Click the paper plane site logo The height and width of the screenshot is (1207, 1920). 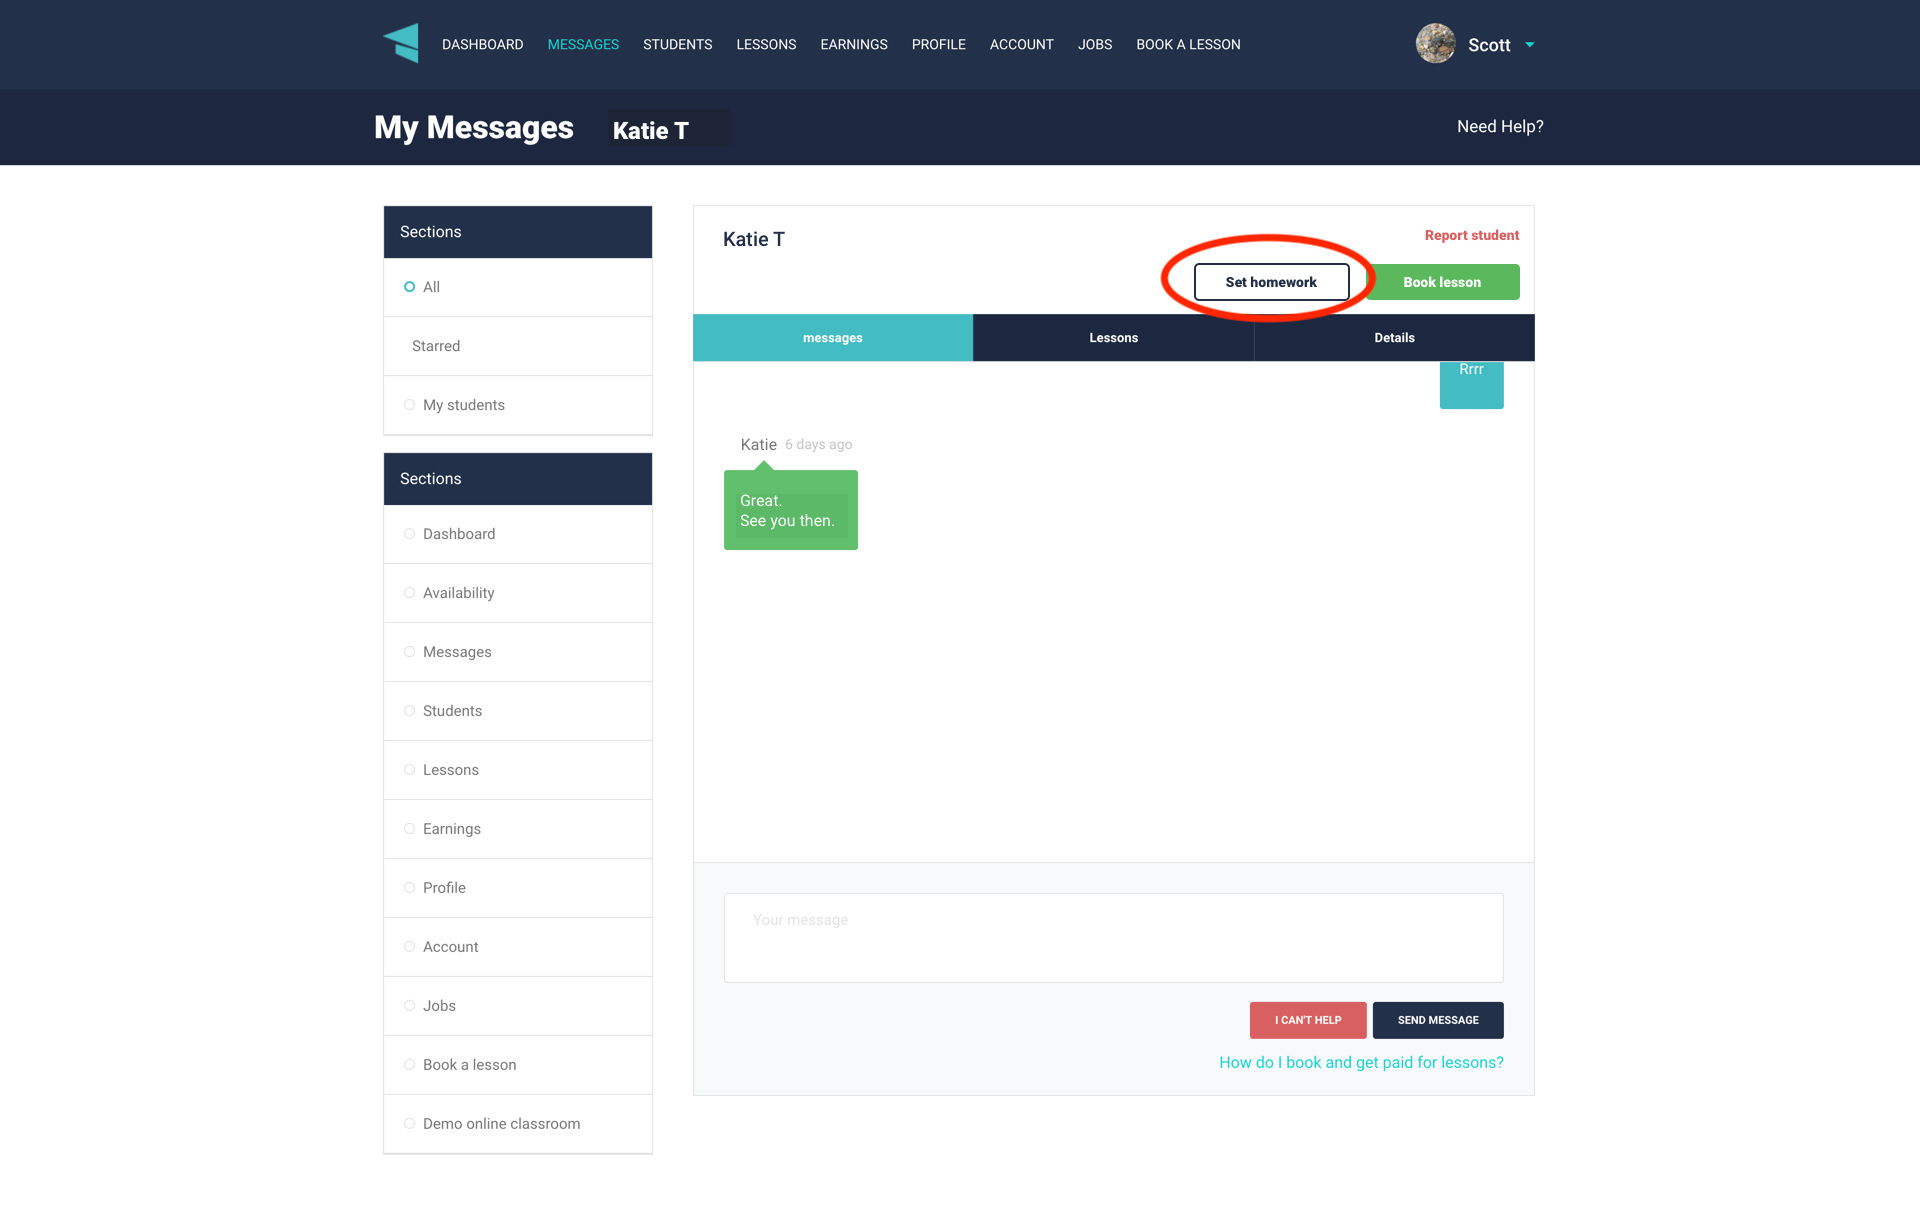(x=401, y=43)
